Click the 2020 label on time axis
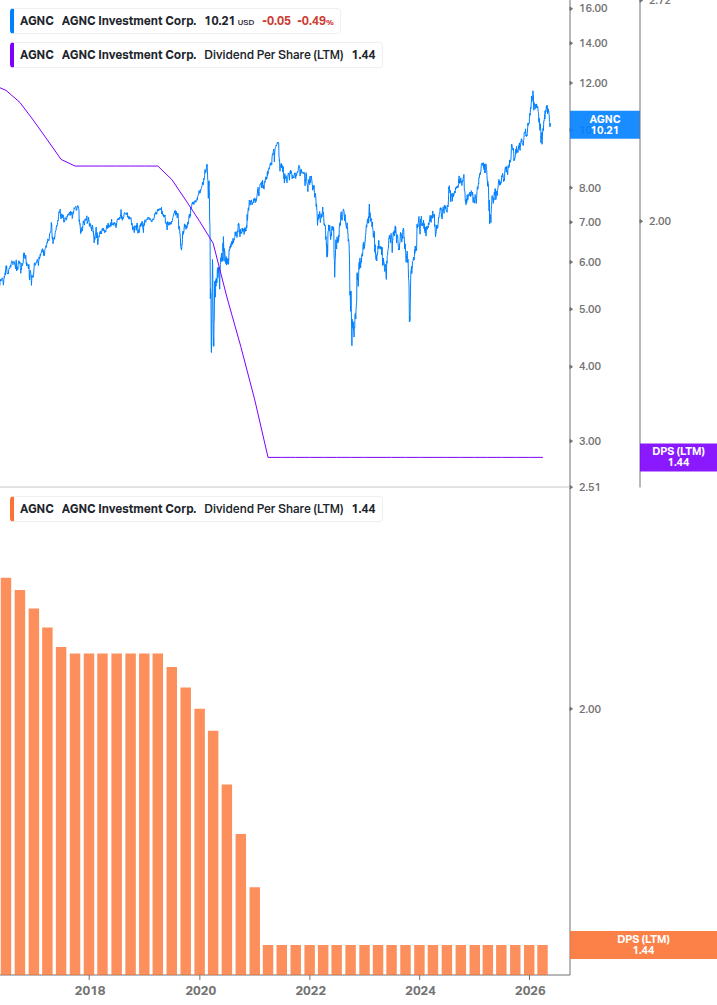Image resolution: width=717 pixels, height=1005 pixels. (x=201, y=991)
